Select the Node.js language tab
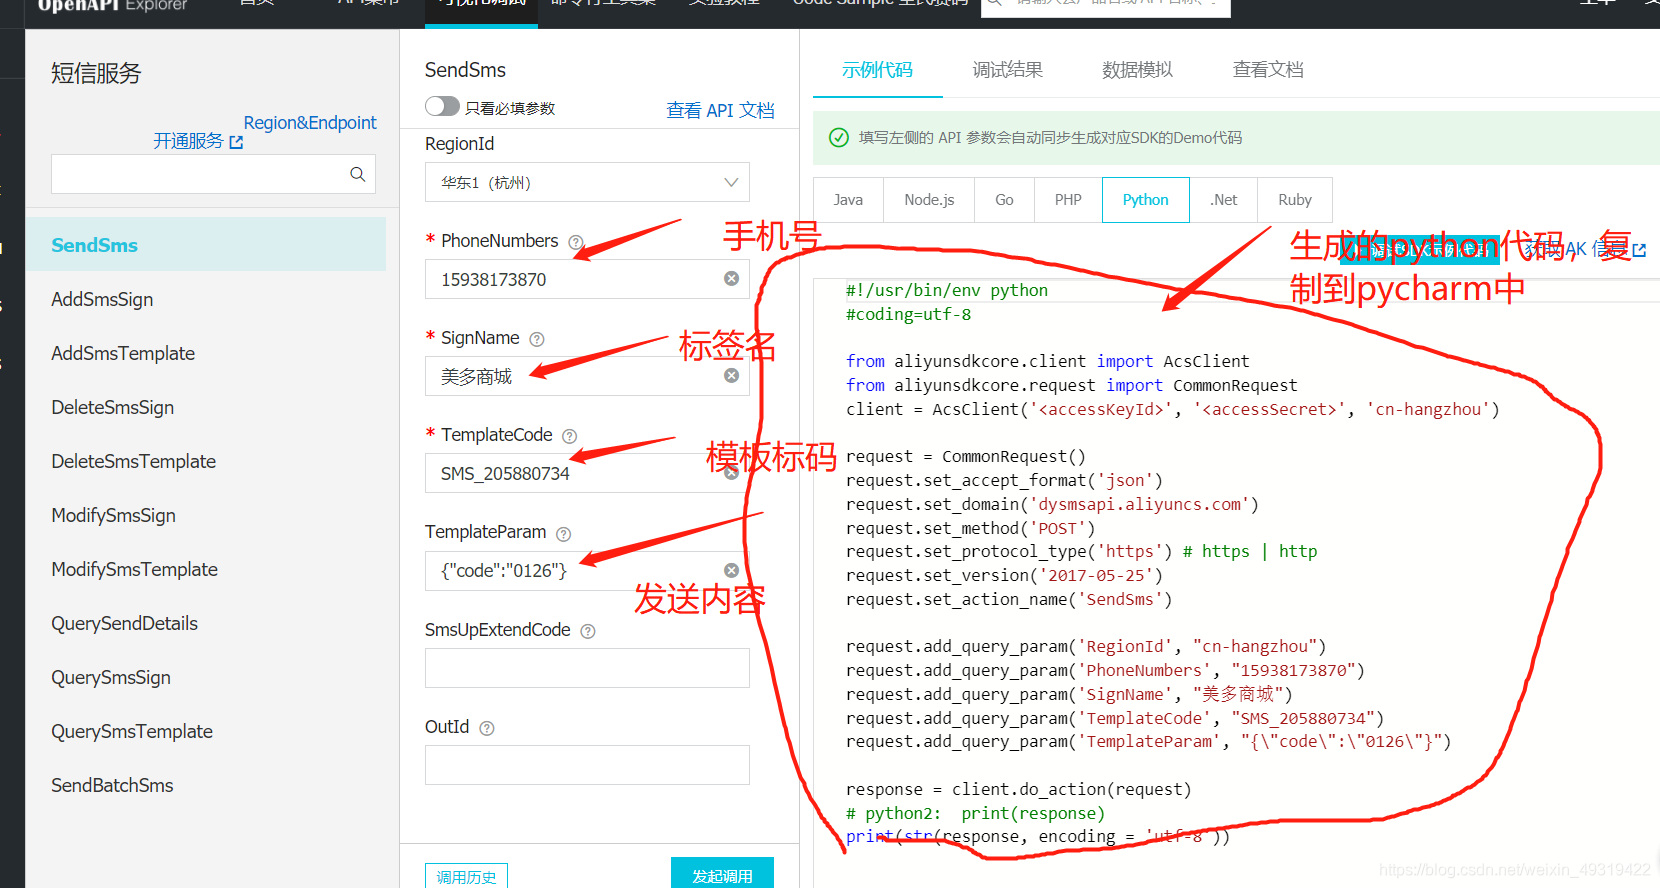 [x=929, y=200]
